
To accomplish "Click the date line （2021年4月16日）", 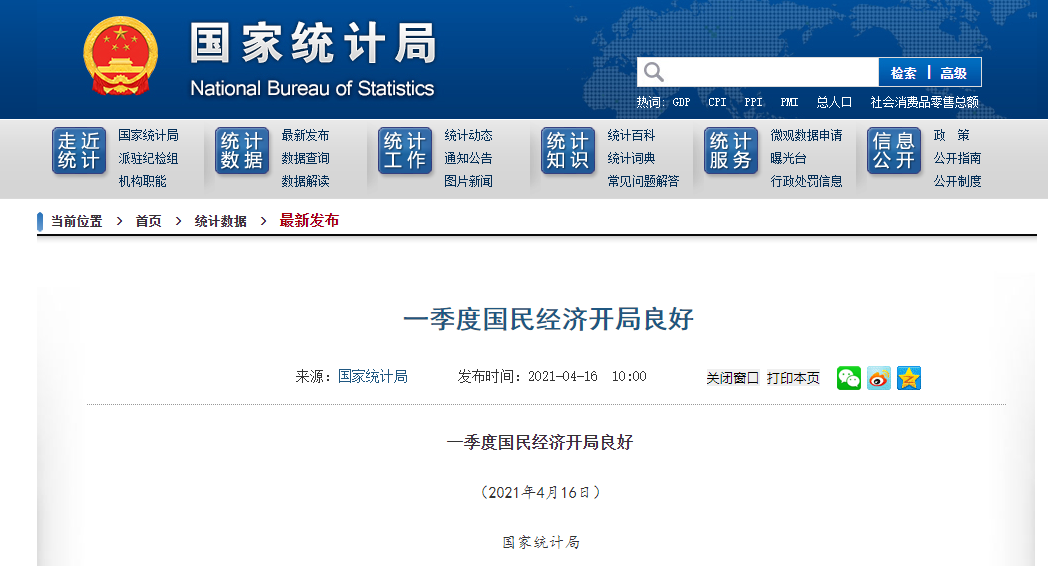I will point(540,492).
